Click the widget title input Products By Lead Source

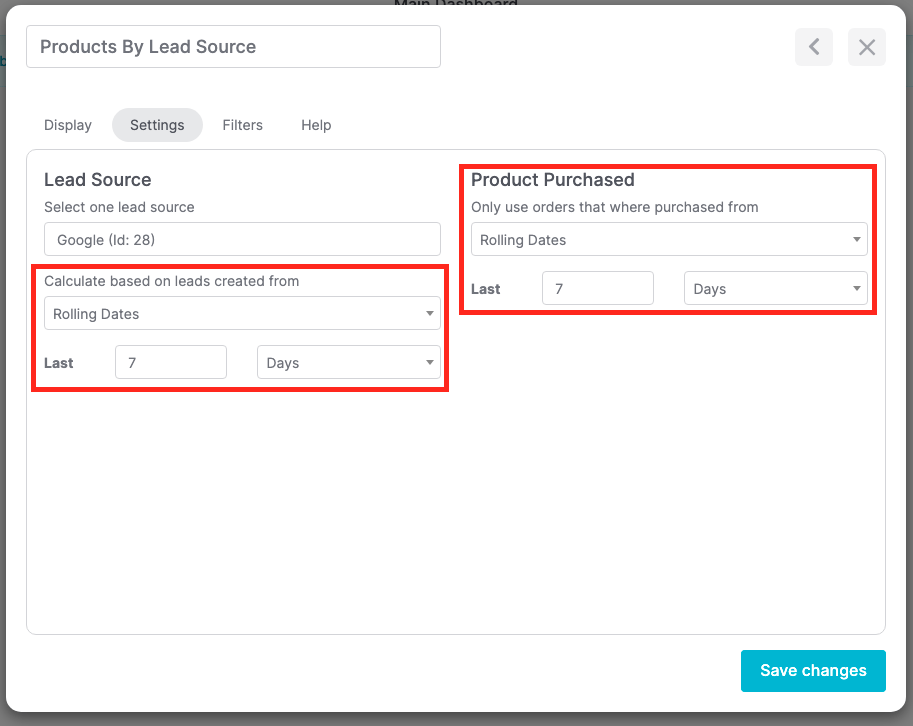[232, 47]
